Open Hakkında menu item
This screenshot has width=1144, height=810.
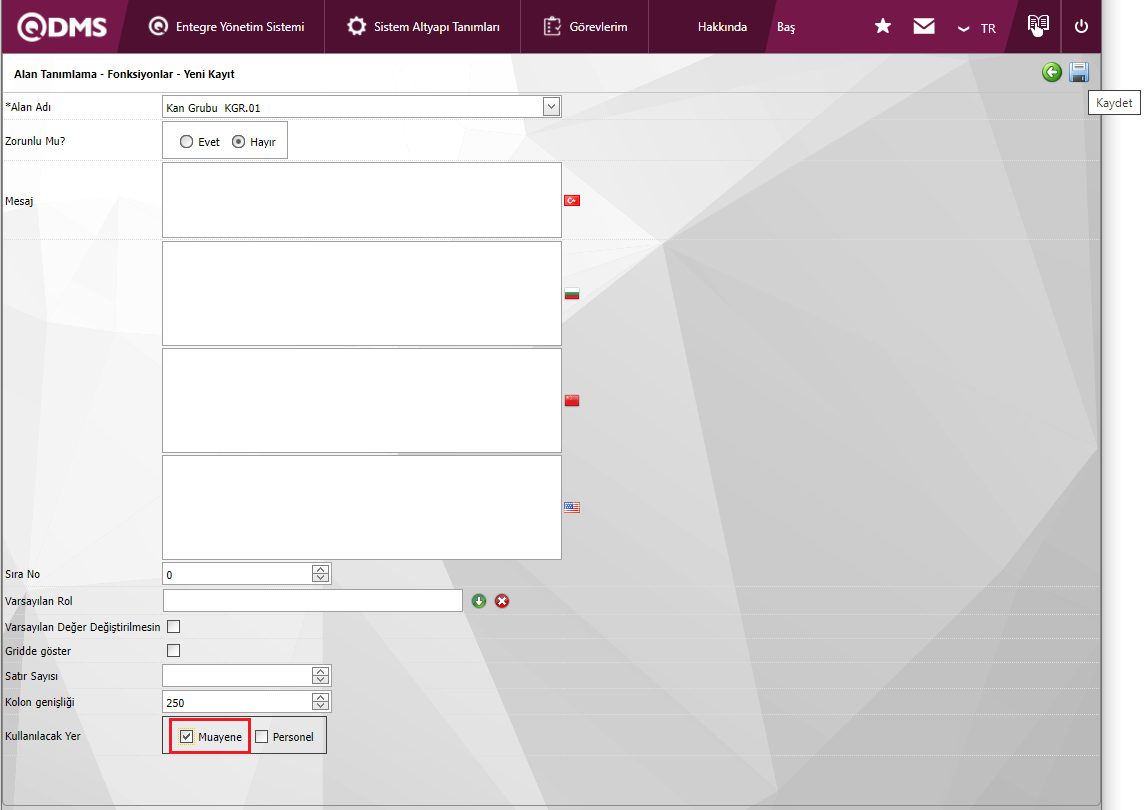[x=722, y=27]
